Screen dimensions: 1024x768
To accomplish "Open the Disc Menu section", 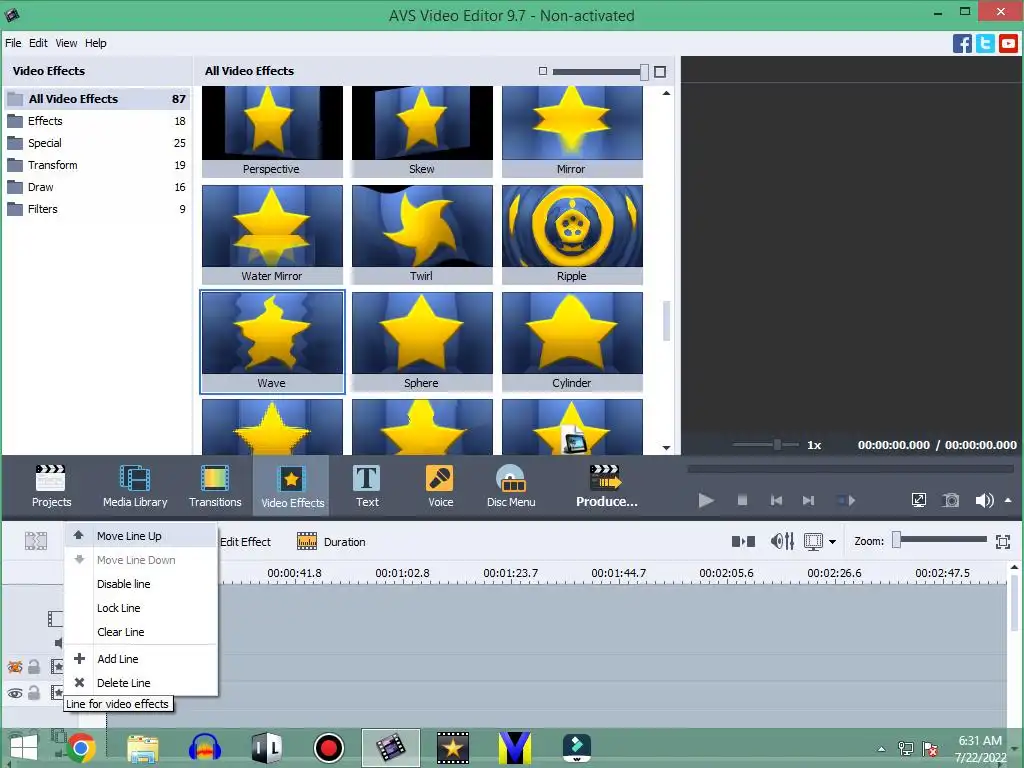I will [511, 486].
